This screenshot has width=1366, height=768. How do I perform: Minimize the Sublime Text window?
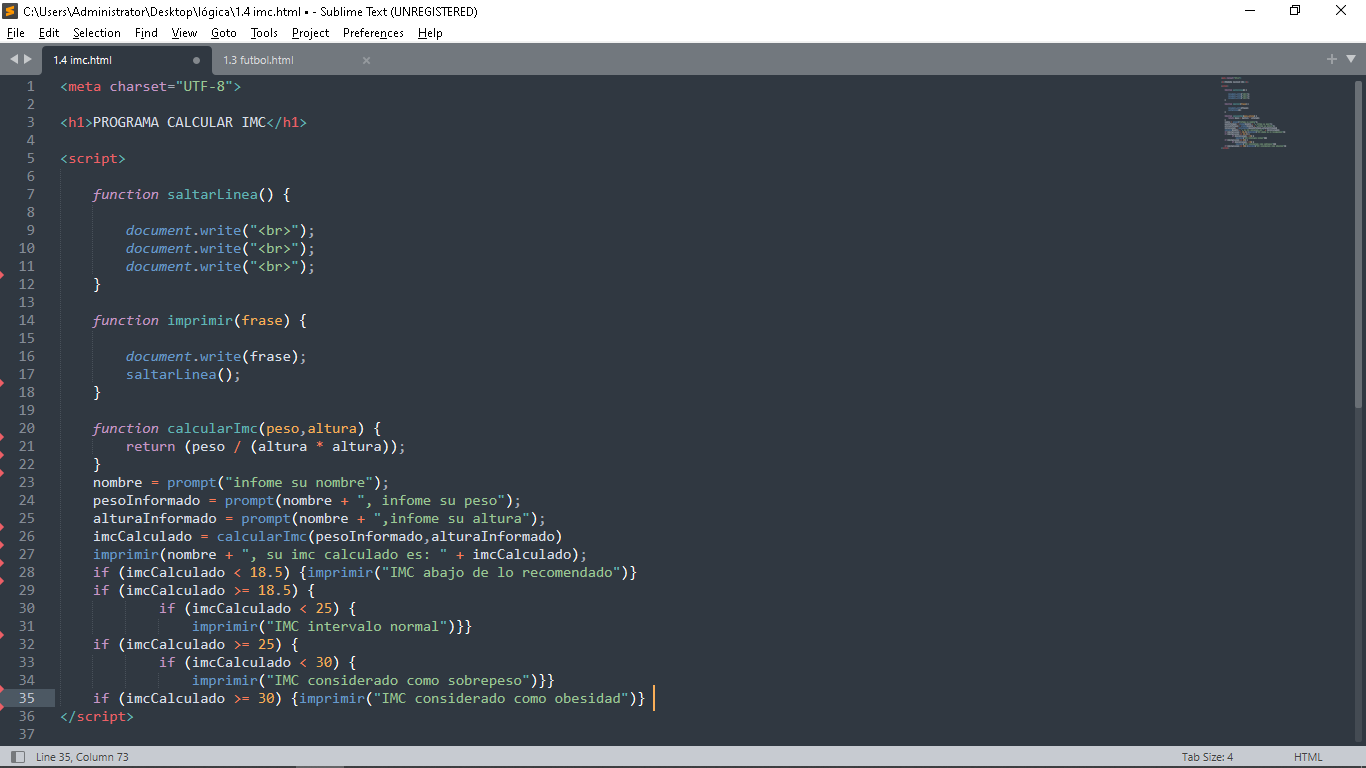[1250, 11]
